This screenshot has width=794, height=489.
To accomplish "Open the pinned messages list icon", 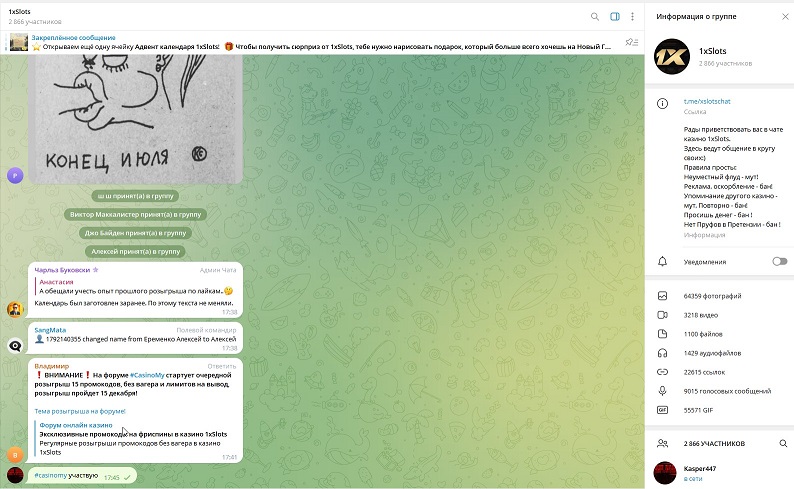I will click(x=631, y=42).
